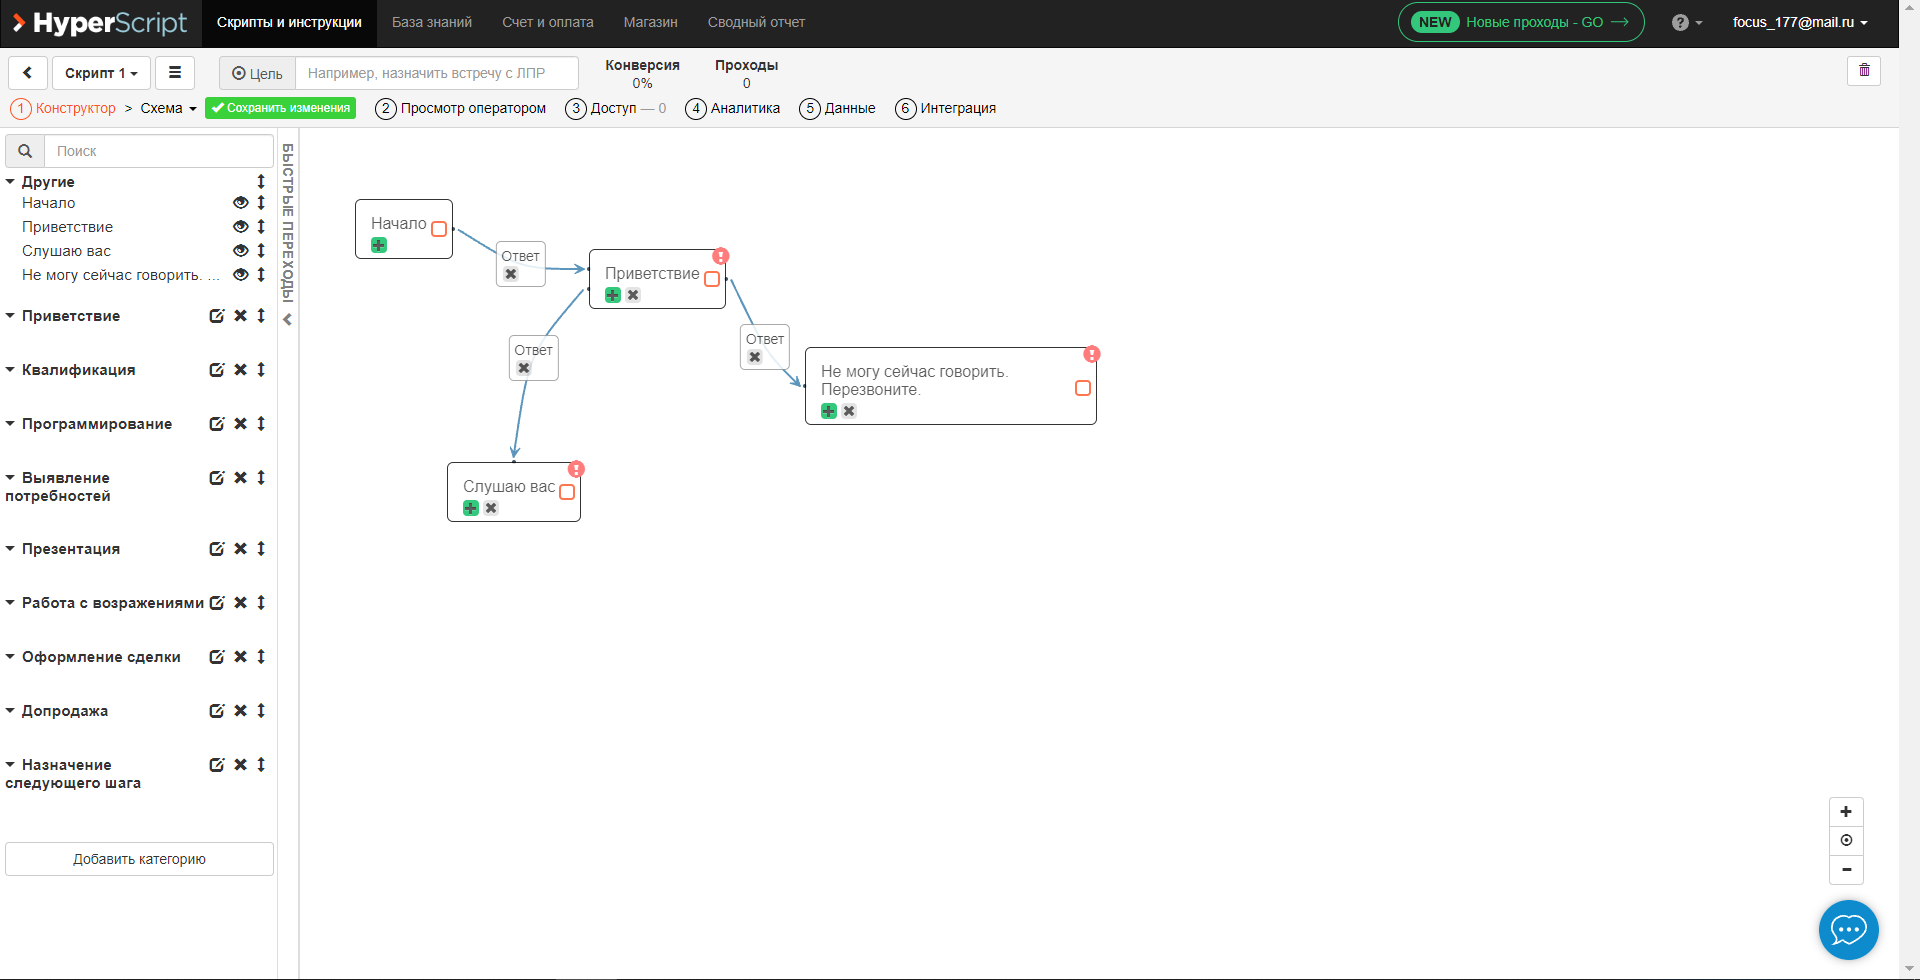Screen dimensions: 1920x980
Task: Open the hamburger list menu icon
Action: coord(175,73)
